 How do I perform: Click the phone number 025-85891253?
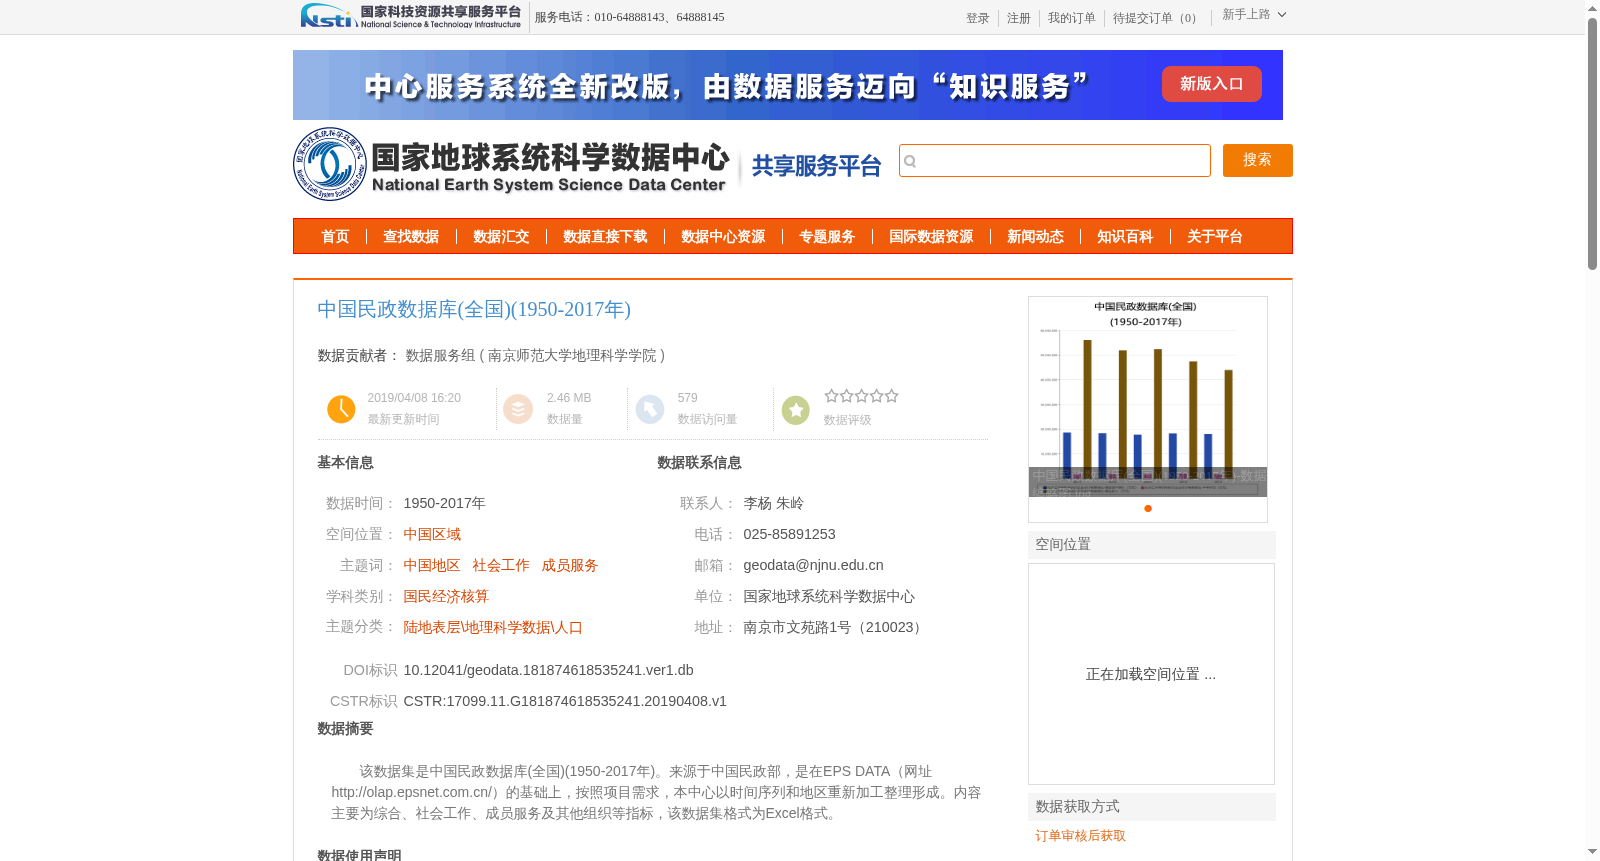(x=789, y=535)
